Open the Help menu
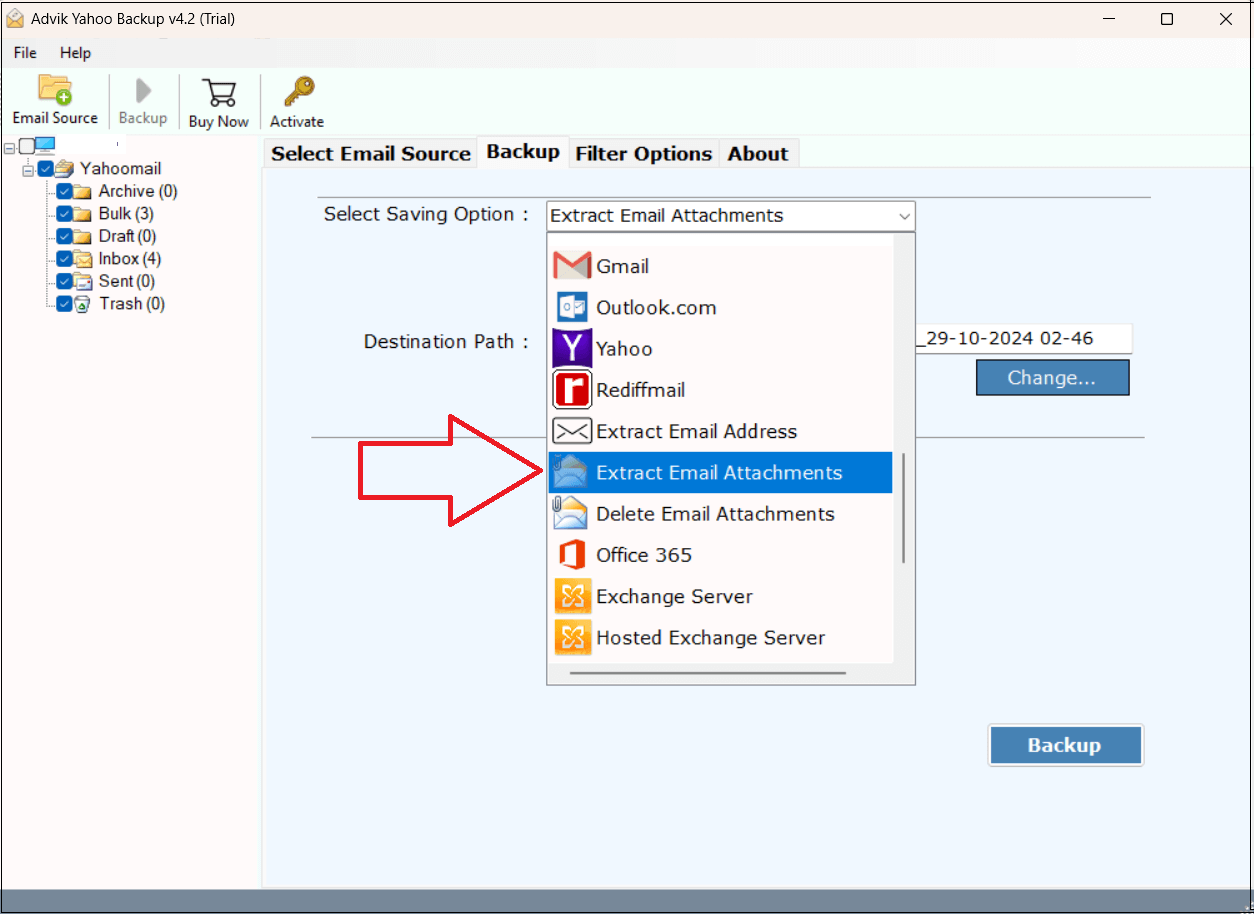 click(x=75, y=53)
